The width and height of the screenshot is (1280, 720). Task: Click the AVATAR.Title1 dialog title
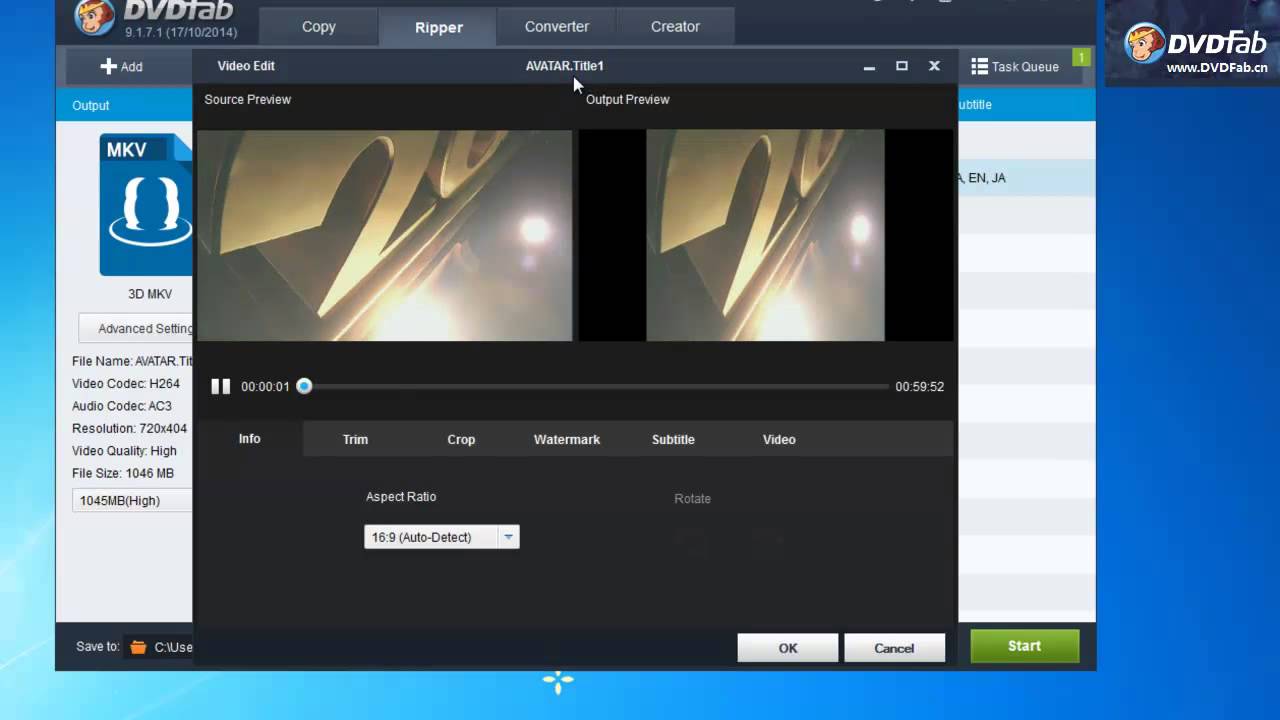[x=565, y=66]
